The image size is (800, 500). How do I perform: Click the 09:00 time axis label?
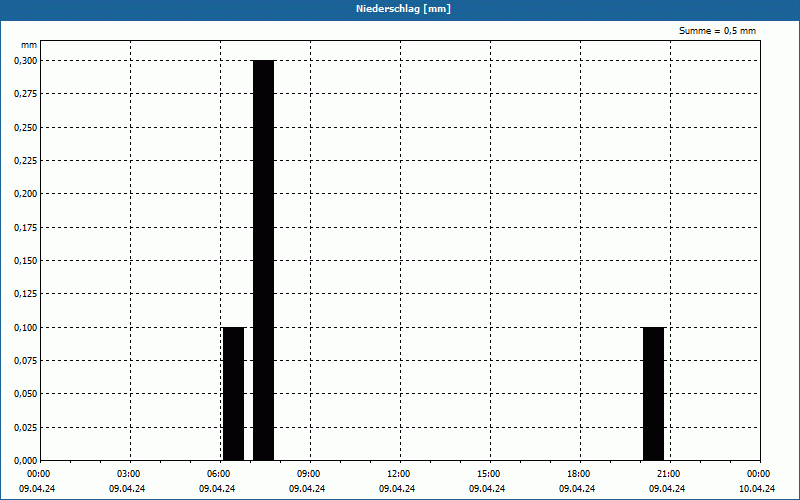(x=309, y=474)
